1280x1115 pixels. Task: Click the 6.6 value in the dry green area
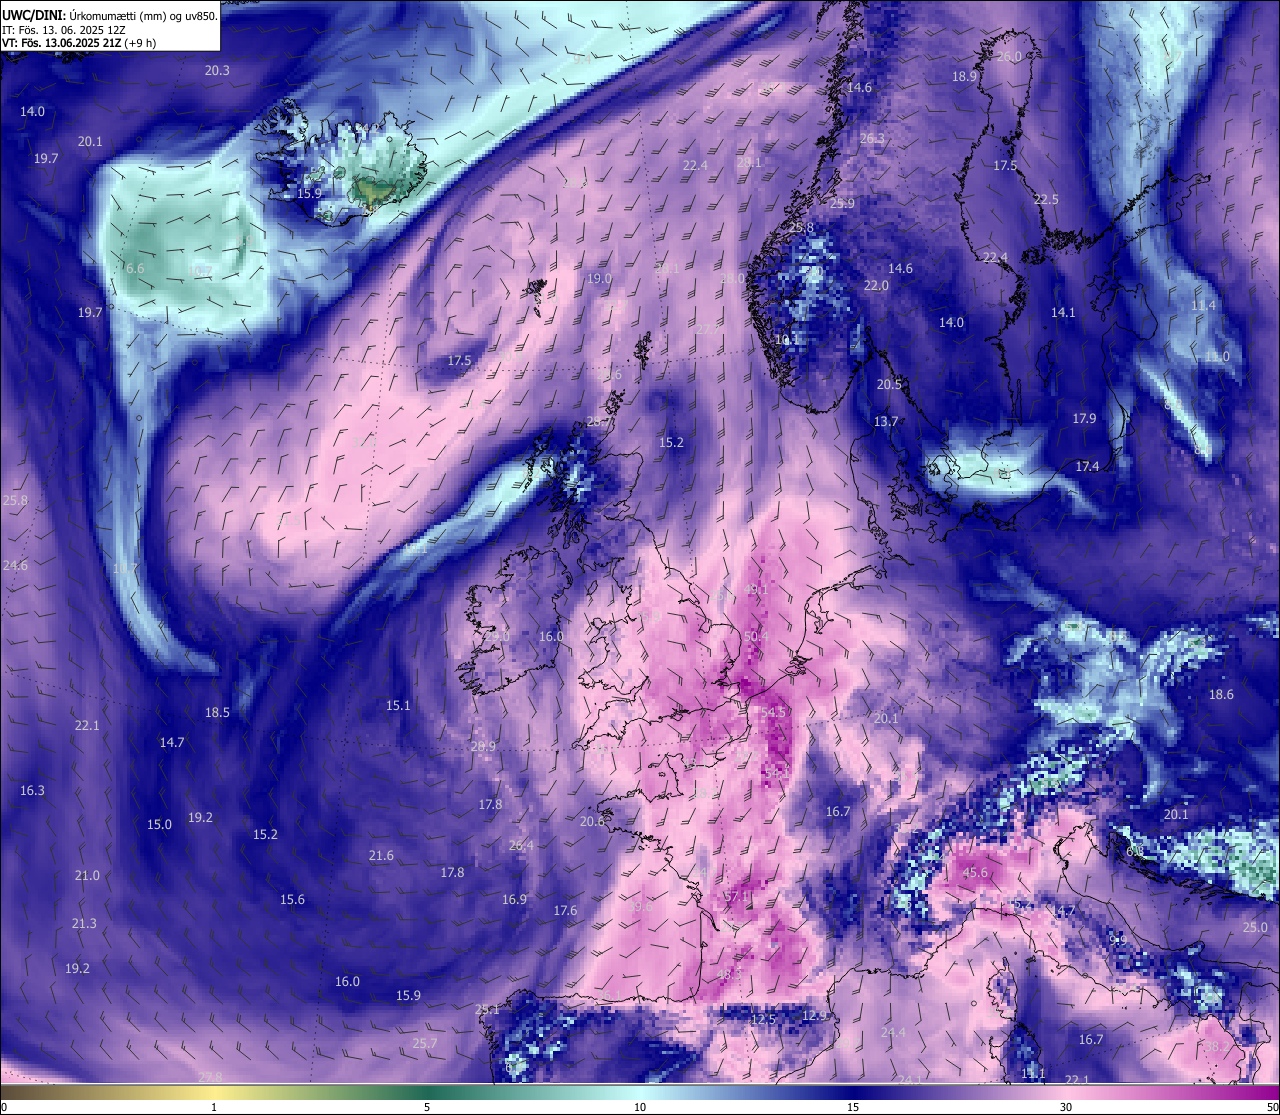click(135, 269)
